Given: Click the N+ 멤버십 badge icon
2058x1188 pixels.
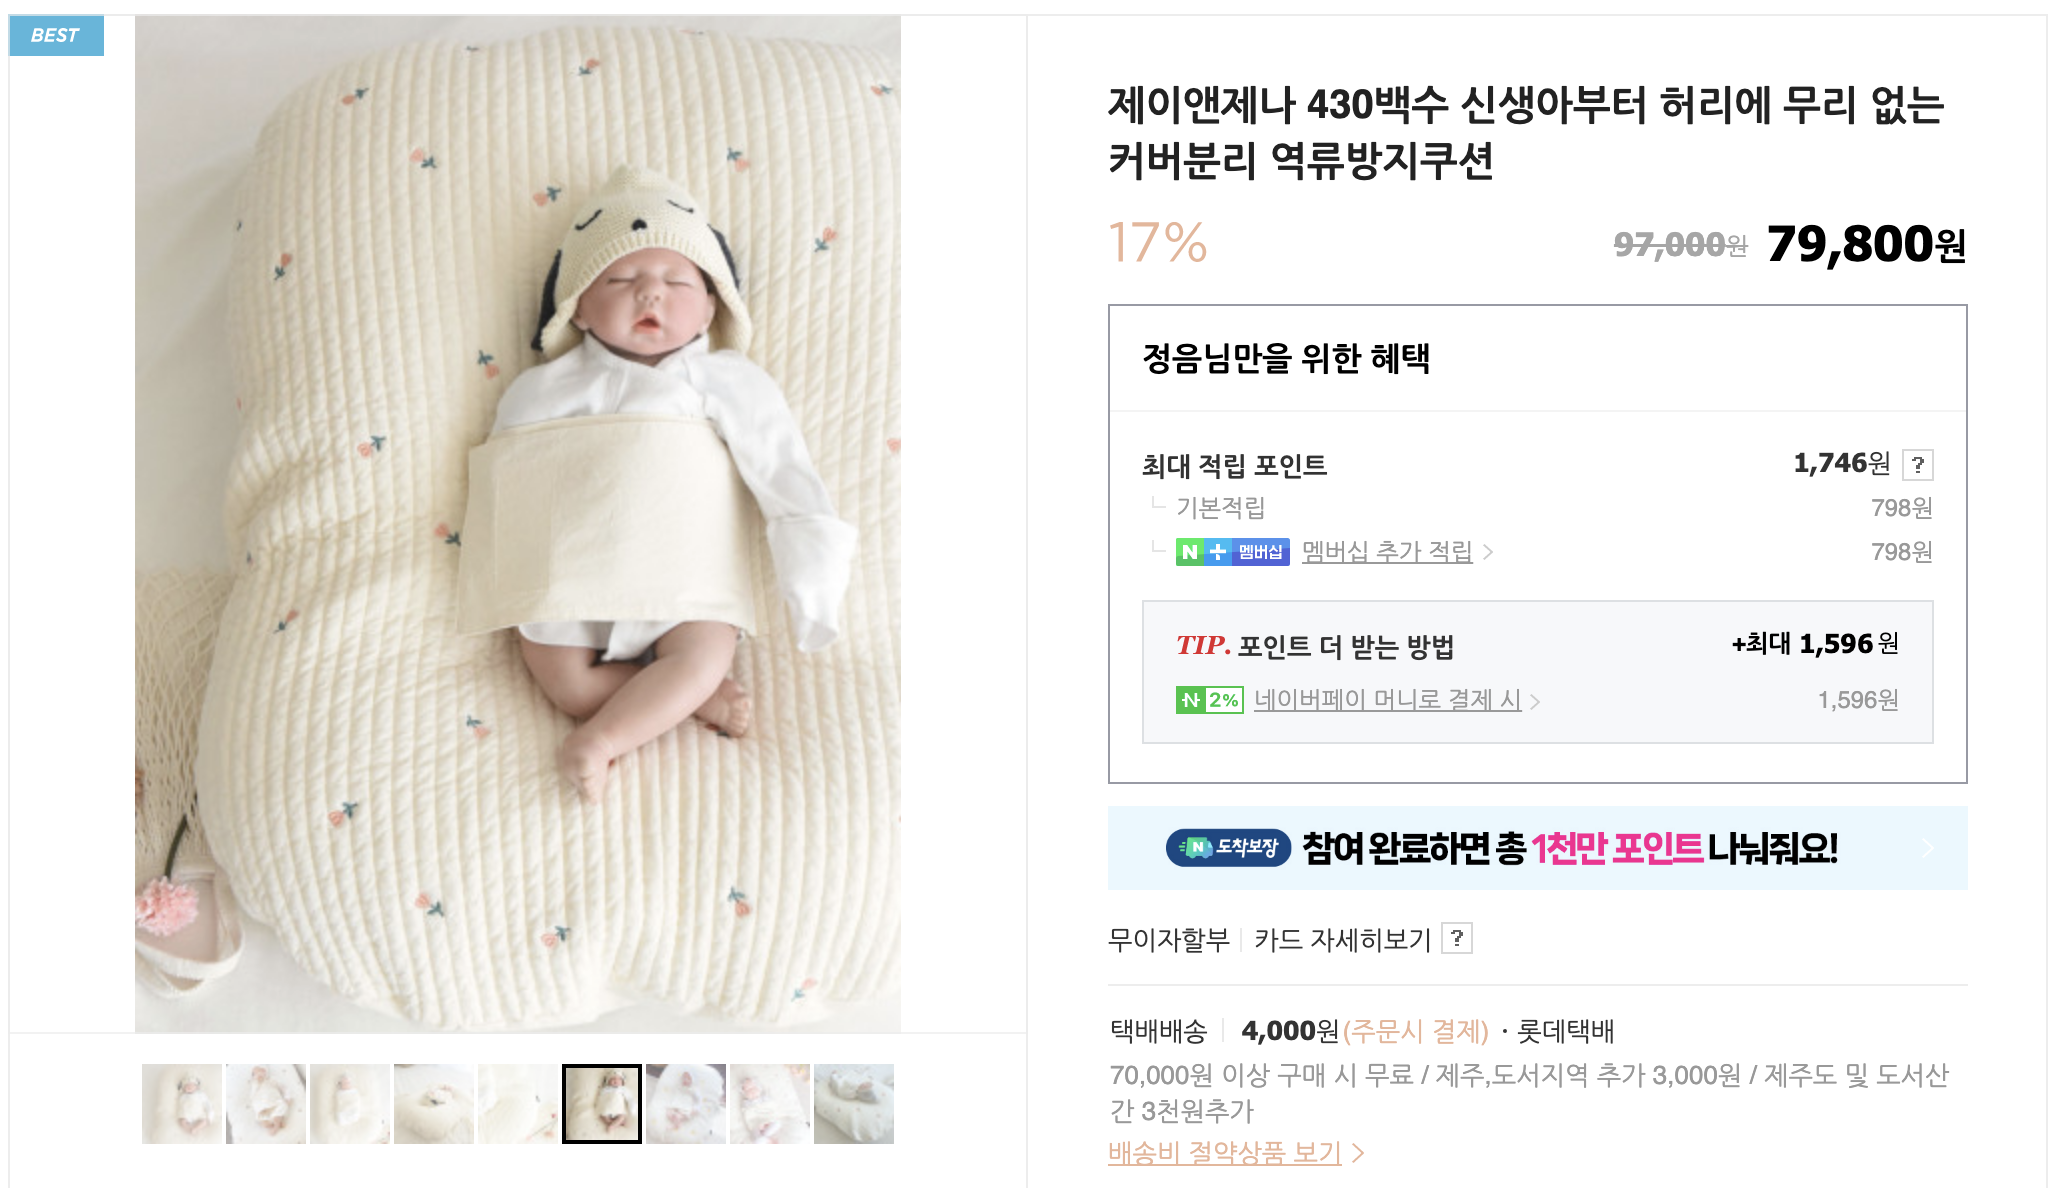Looking at the screenshot, I should 1232,552.
